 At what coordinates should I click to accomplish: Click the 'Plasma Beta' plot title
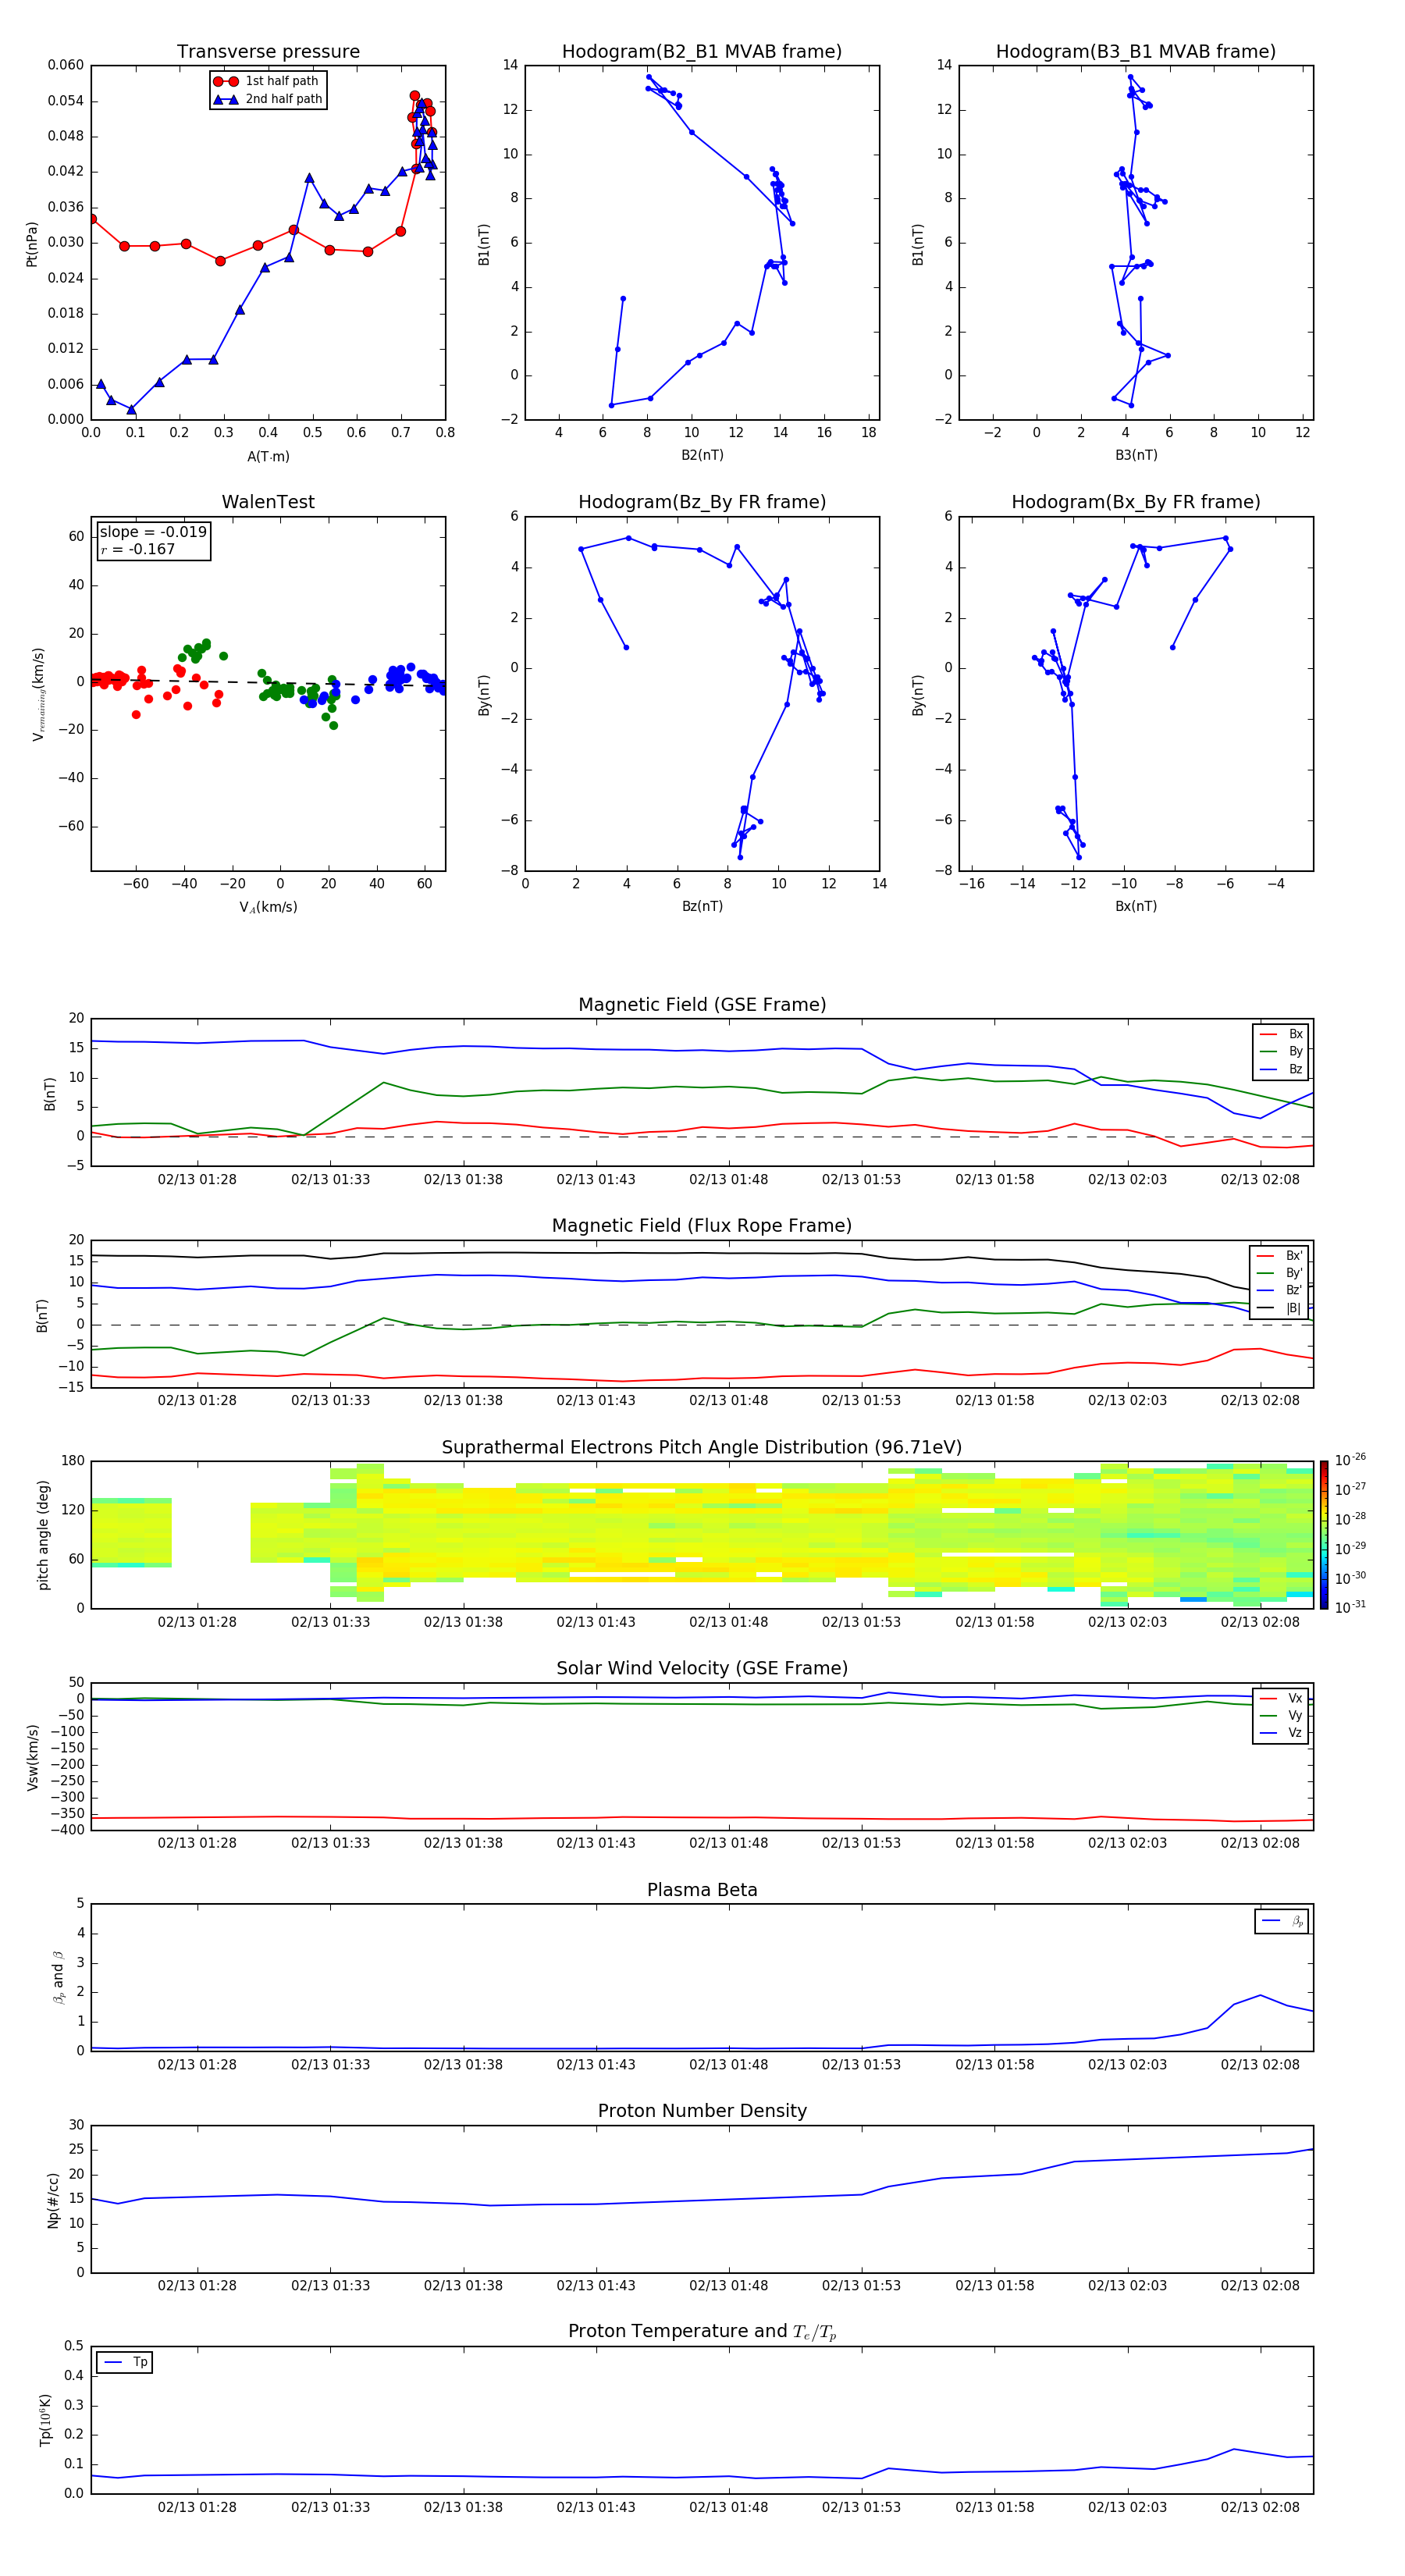pos(702,1891)
